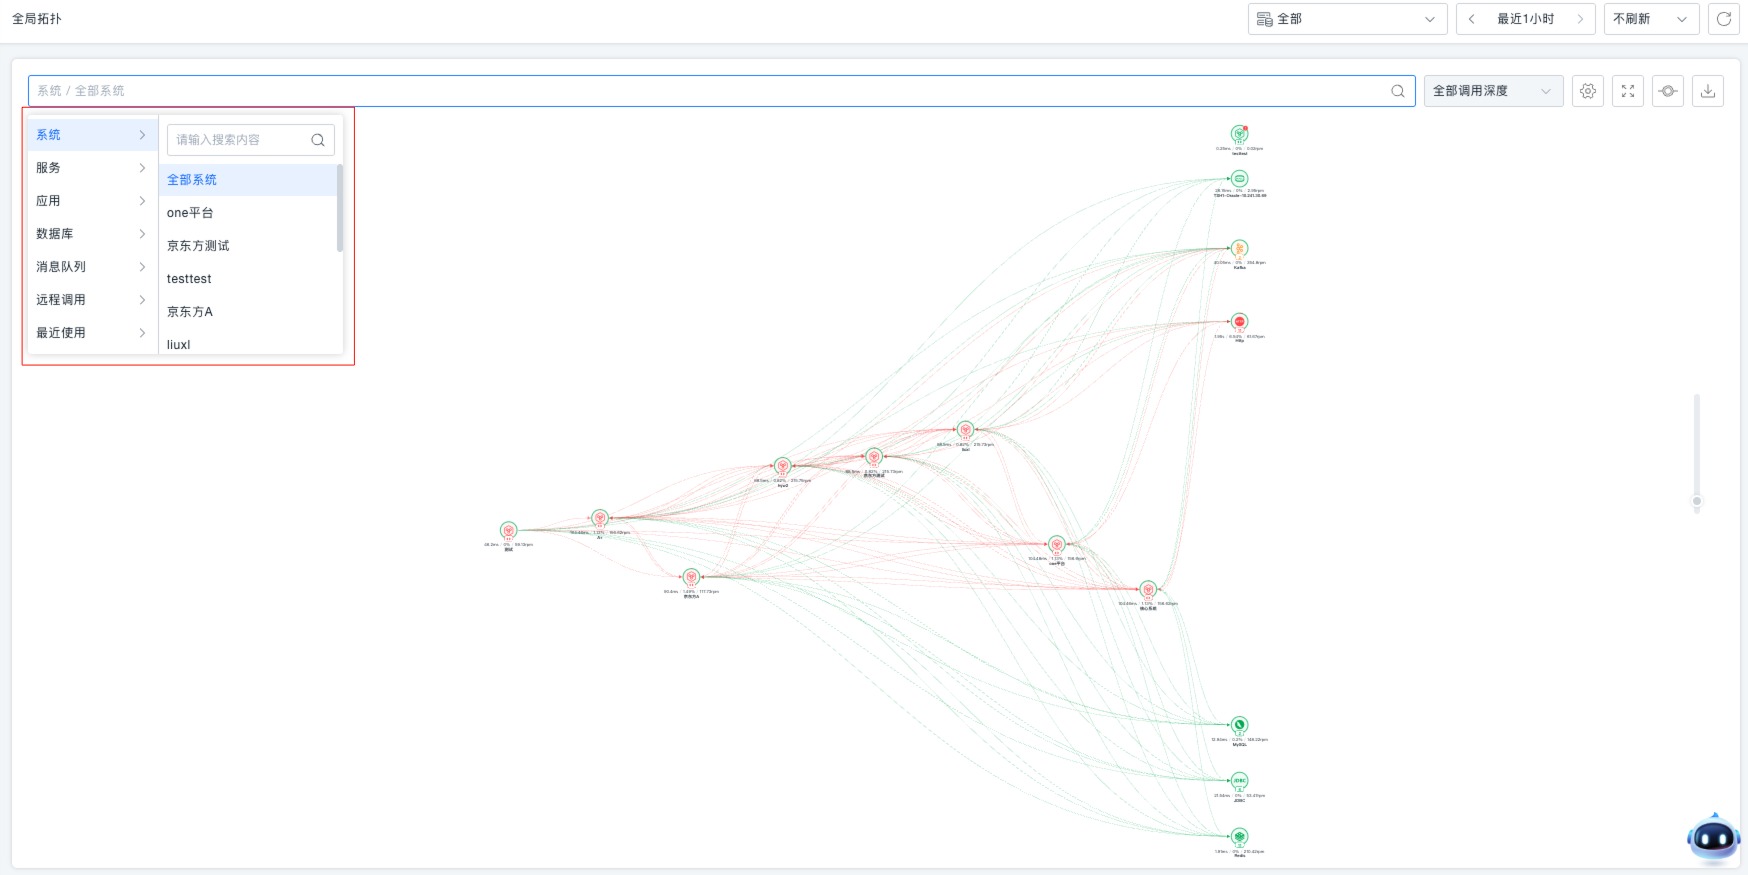
Task: Click the legend icon beside fullscreen
Action: (1667, 91)
